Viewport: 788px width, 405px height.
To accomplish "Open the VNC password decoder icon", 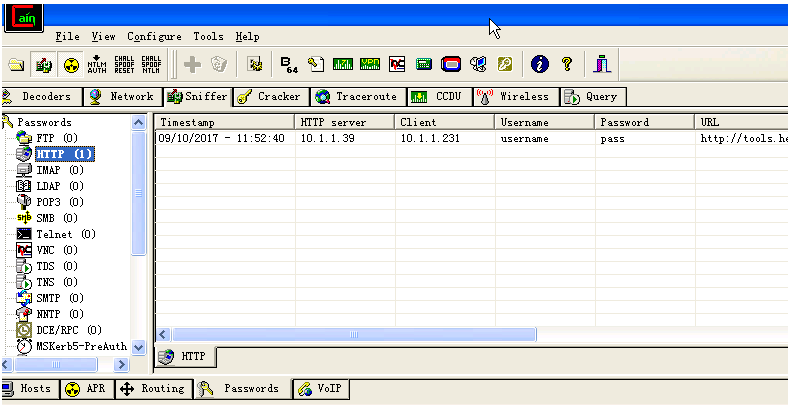I will [x=397, y=64].
